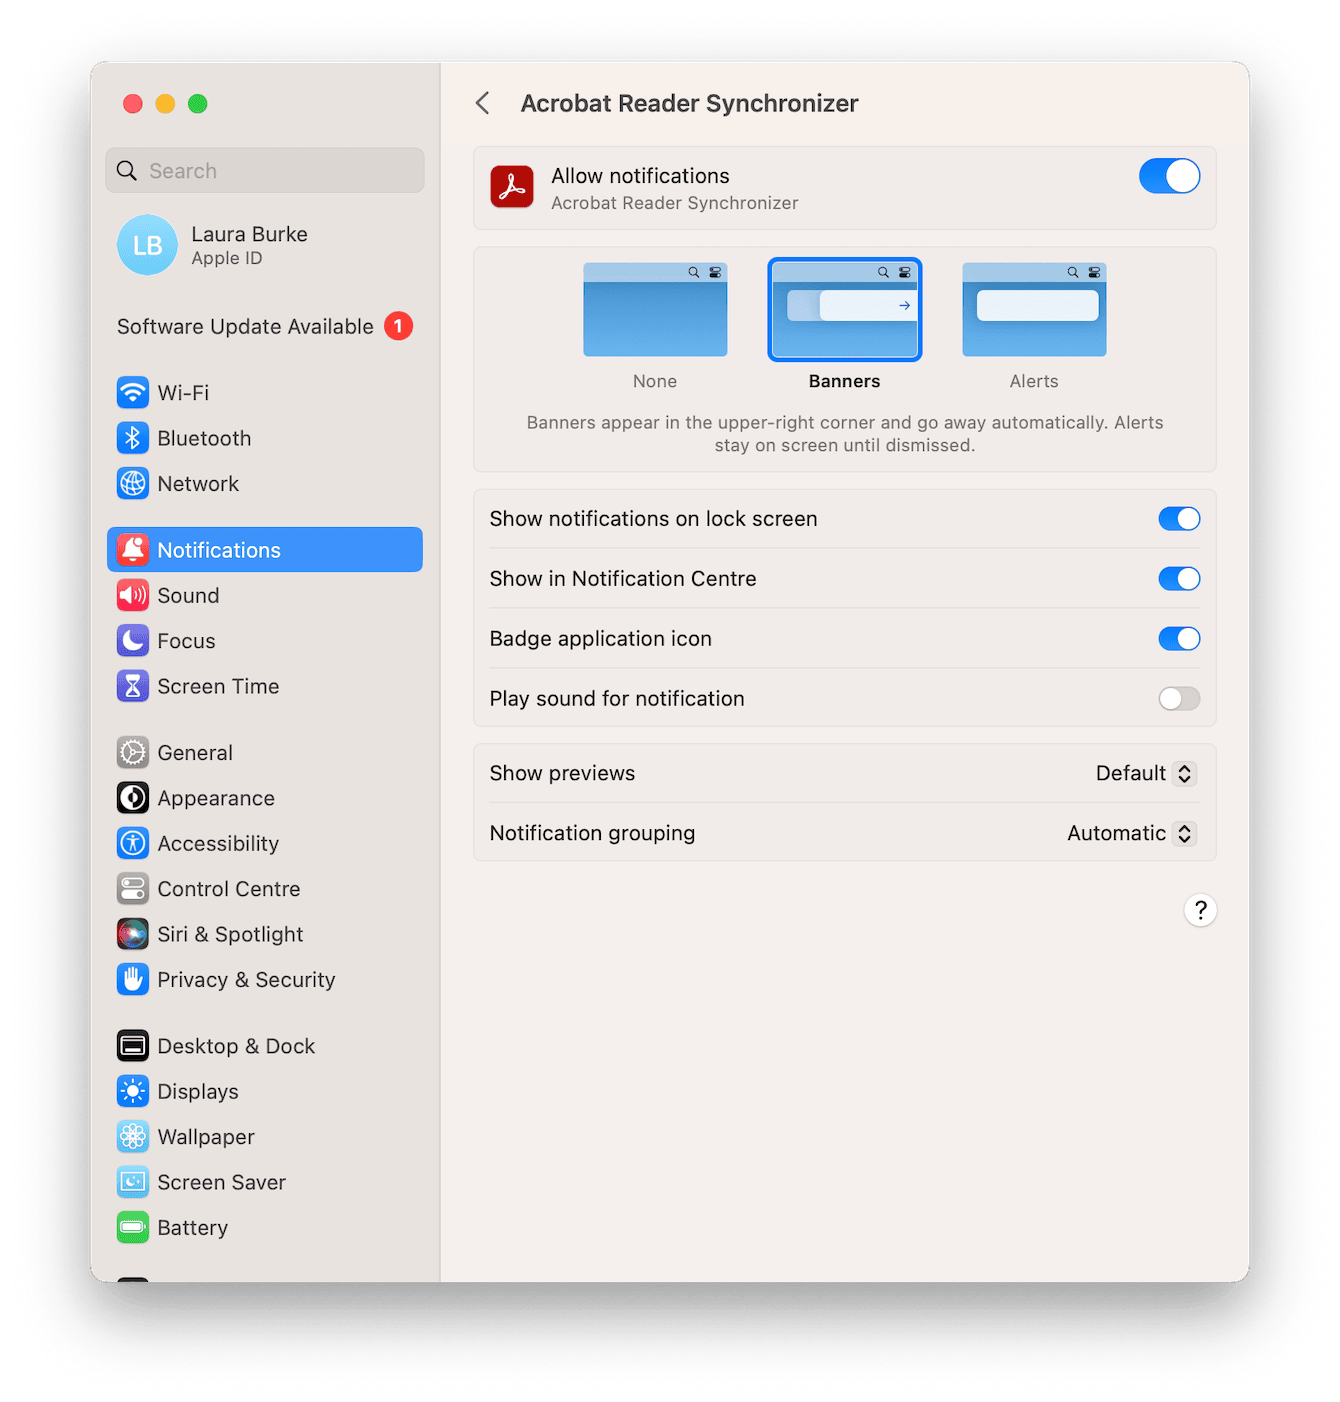Image resolution: width=1340 pixels, height=1402 pixels.
Task: Select the Wallpaper flower icon
Action: [x=133, y=1136]
